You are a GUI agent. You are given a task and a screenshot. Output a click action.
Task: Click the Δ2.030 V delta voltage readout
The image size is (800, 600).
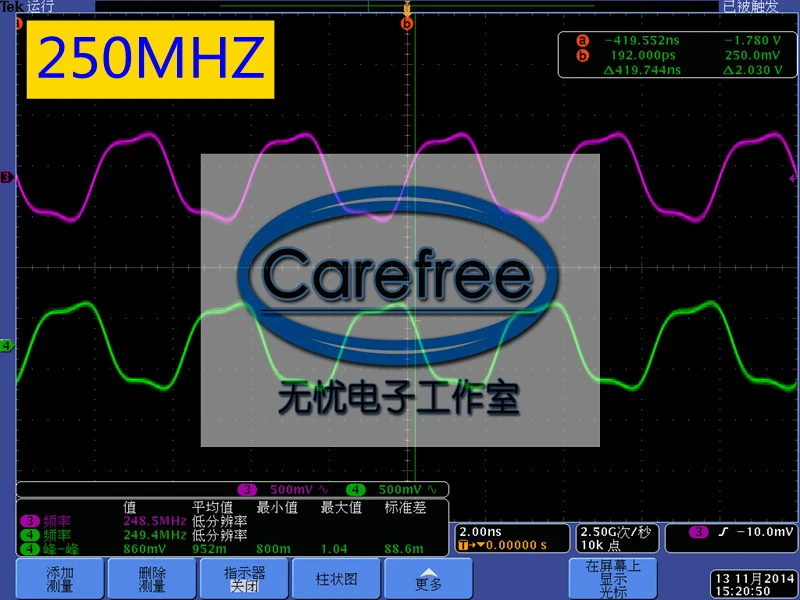point(753,70)
